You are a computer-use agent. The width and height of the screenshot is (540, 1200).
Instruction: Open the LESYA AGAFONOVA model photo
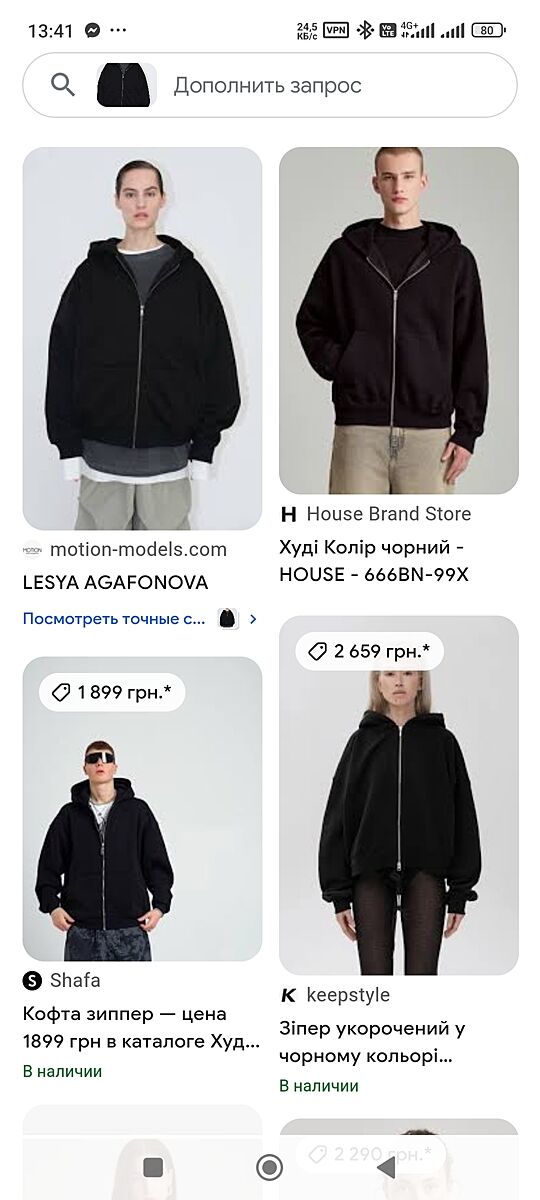click(142, 338)
